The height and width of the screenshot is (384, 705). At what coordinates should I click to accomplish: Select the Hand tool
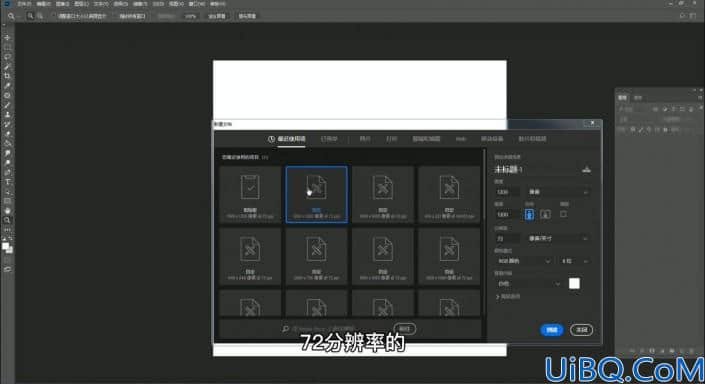(7, 210)
